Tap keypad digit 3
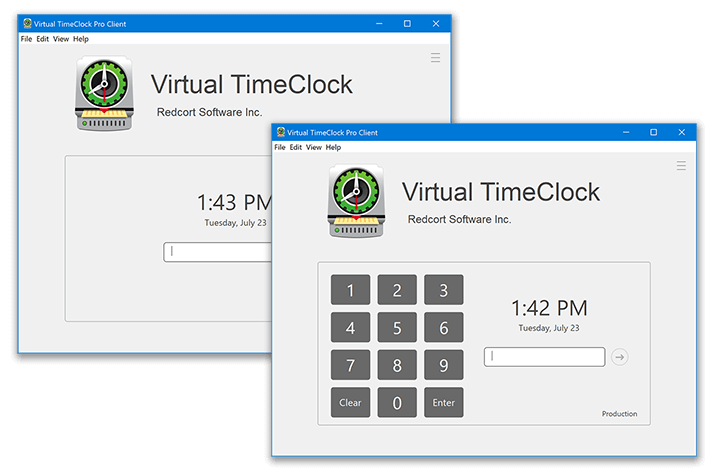The width and height of the screenshot is (713, 474). 444,290
